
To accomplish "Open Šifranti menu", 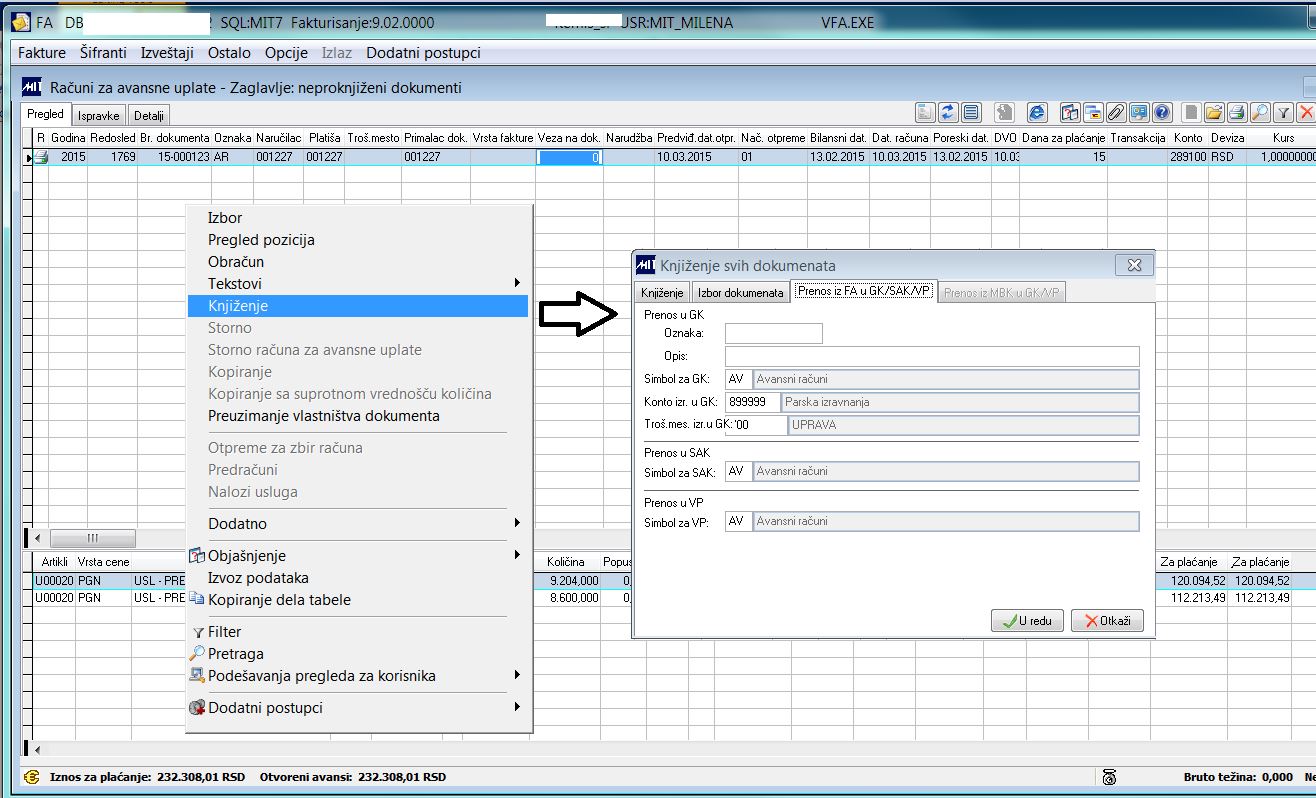I will point(103,53).
